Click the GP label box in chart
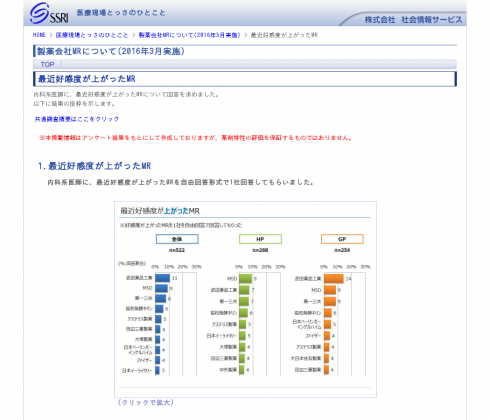490x420 pixels. (342, 239)
